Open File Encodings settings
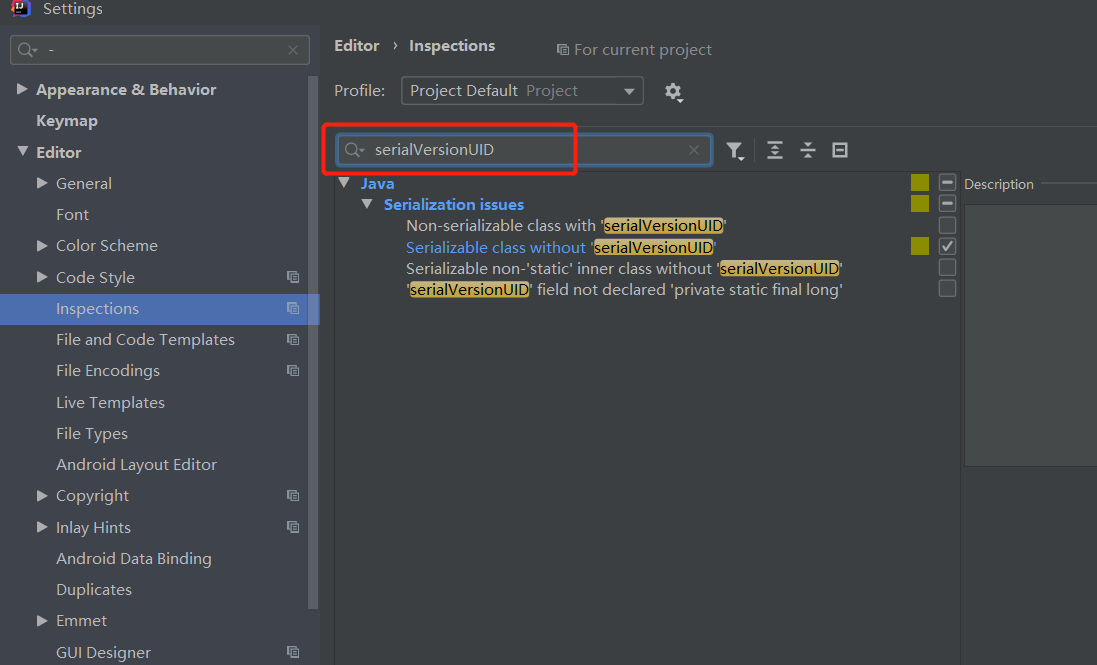Image resolution: width=1097 pixels, height=665 pixels. tap(108, 371)
